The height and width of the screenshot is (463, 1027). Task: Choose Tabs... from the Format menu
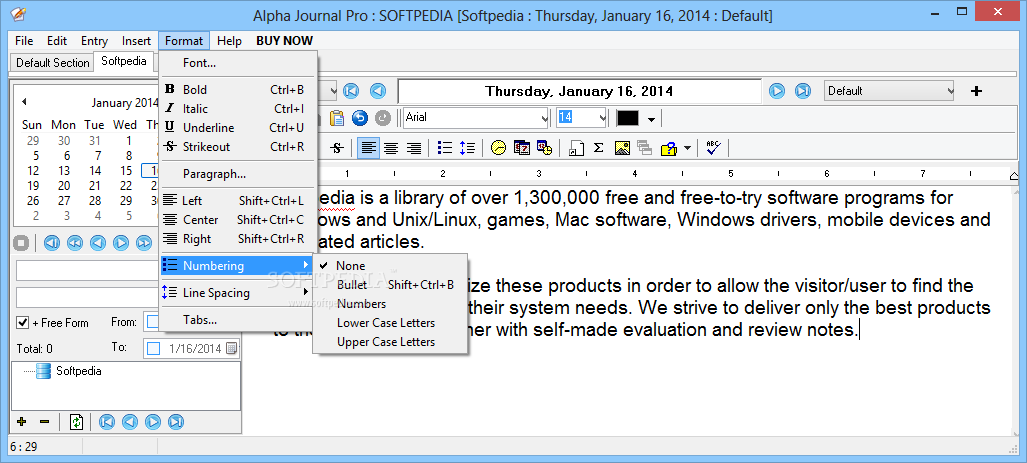pyautogui.click(x=238, y=320)
